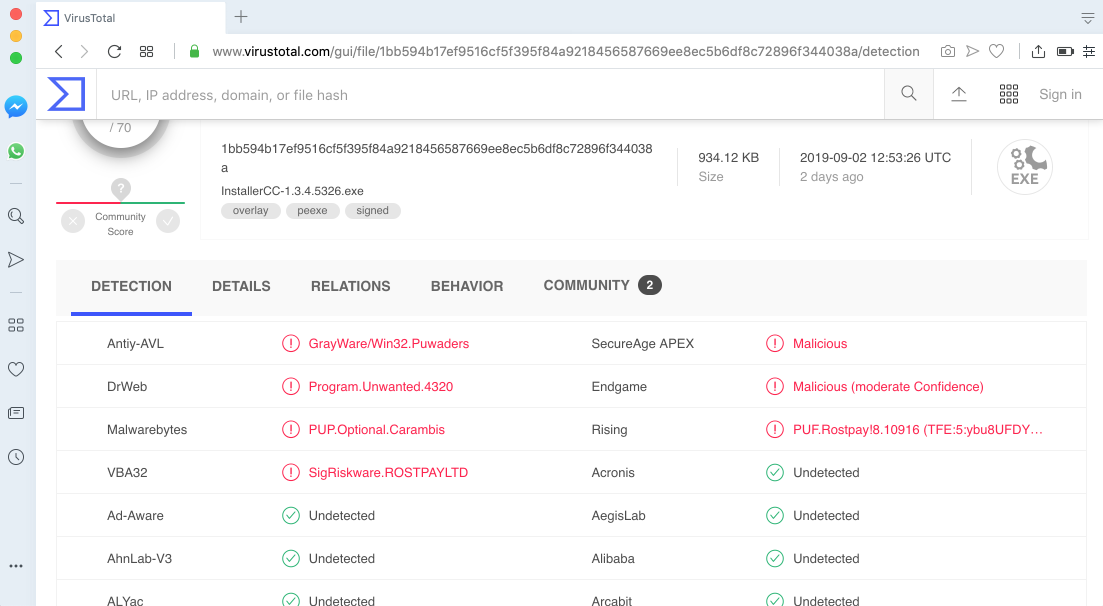The width and height of the screenshot is (1103, 606).
Task: Open start page grid button in toolbar
Action: pos(146,51)
